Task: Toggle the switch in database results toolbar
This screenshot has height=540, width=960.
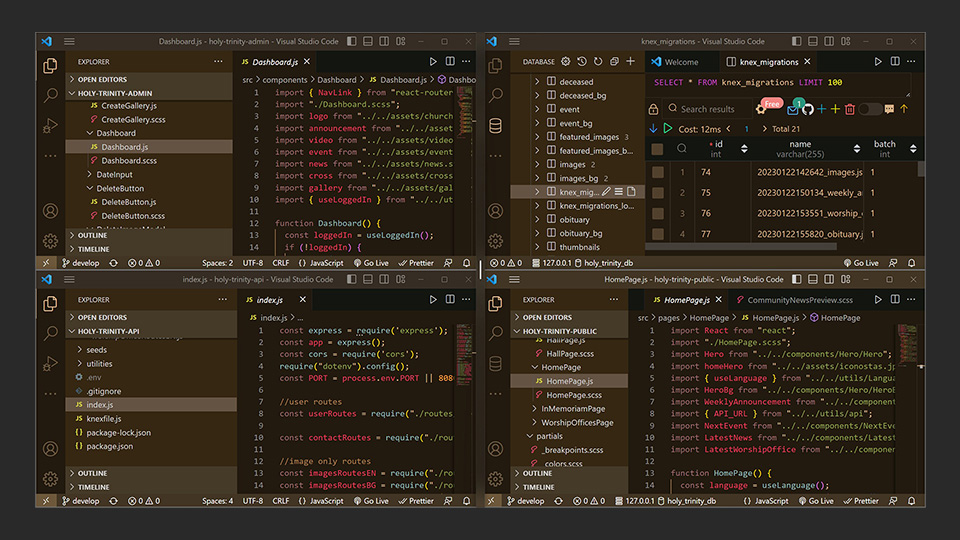Action: pyautogui.click(x=869, y=109)
